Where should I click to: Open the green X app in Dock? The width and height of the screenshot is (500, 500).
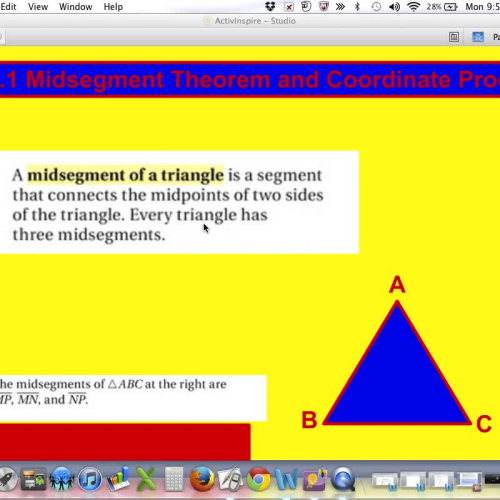point(146,479)
